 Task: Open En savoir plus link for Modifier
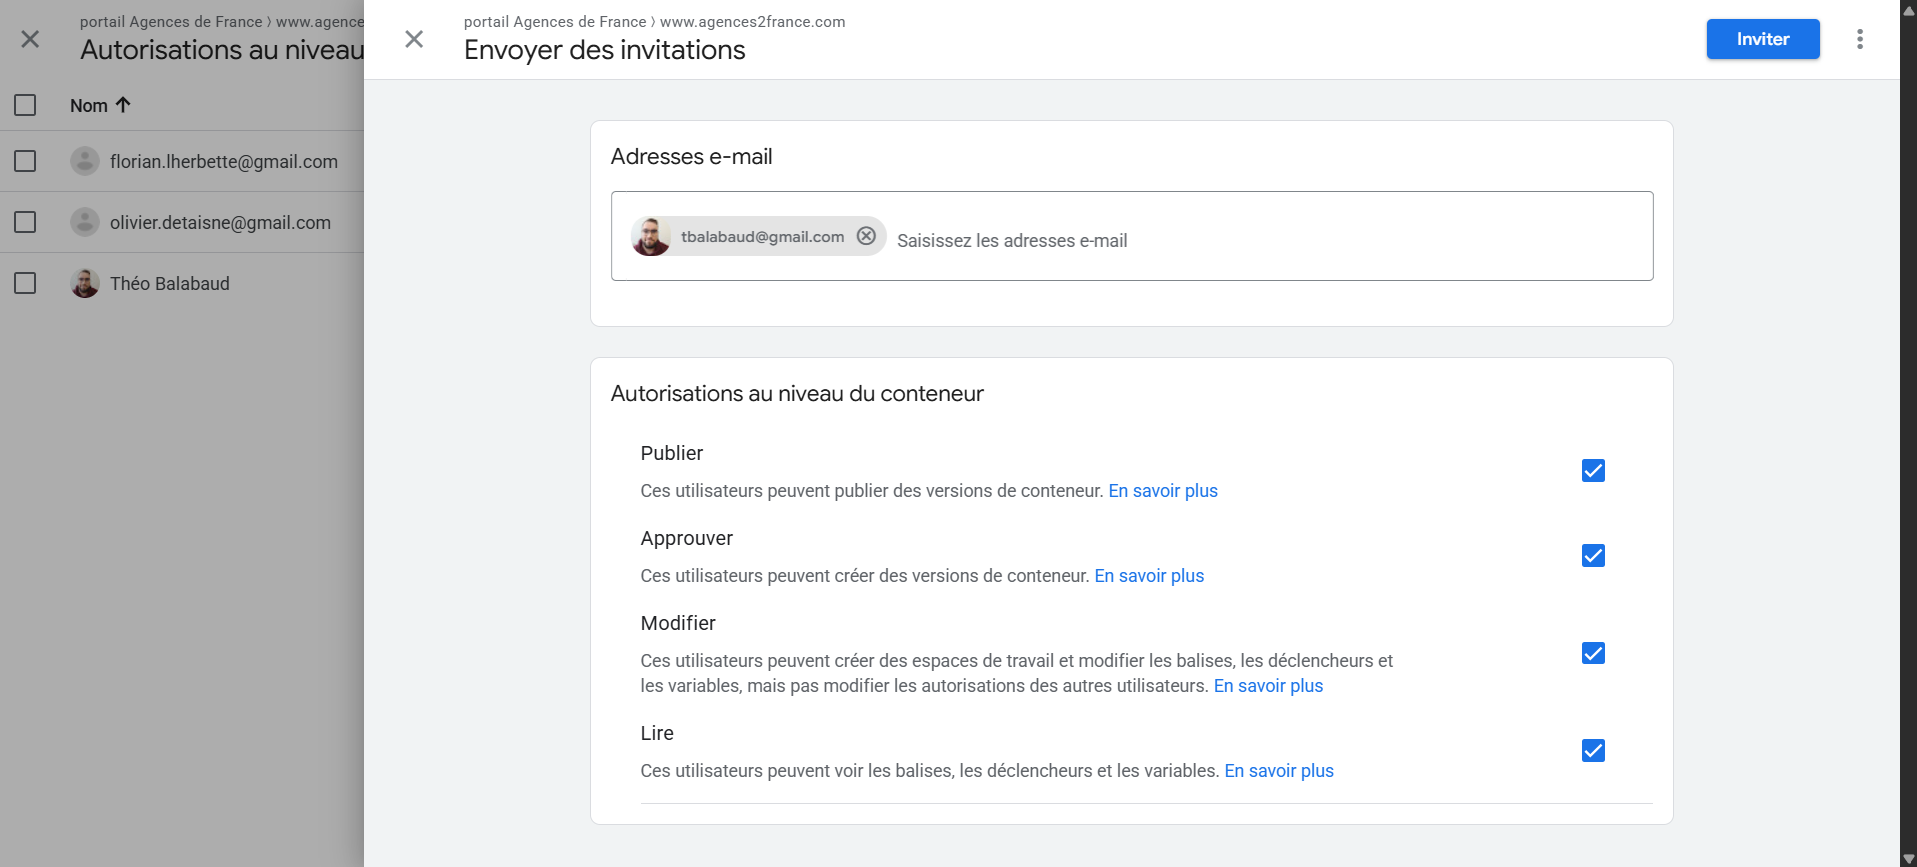pyautogui.click(x=1267, y=686)
